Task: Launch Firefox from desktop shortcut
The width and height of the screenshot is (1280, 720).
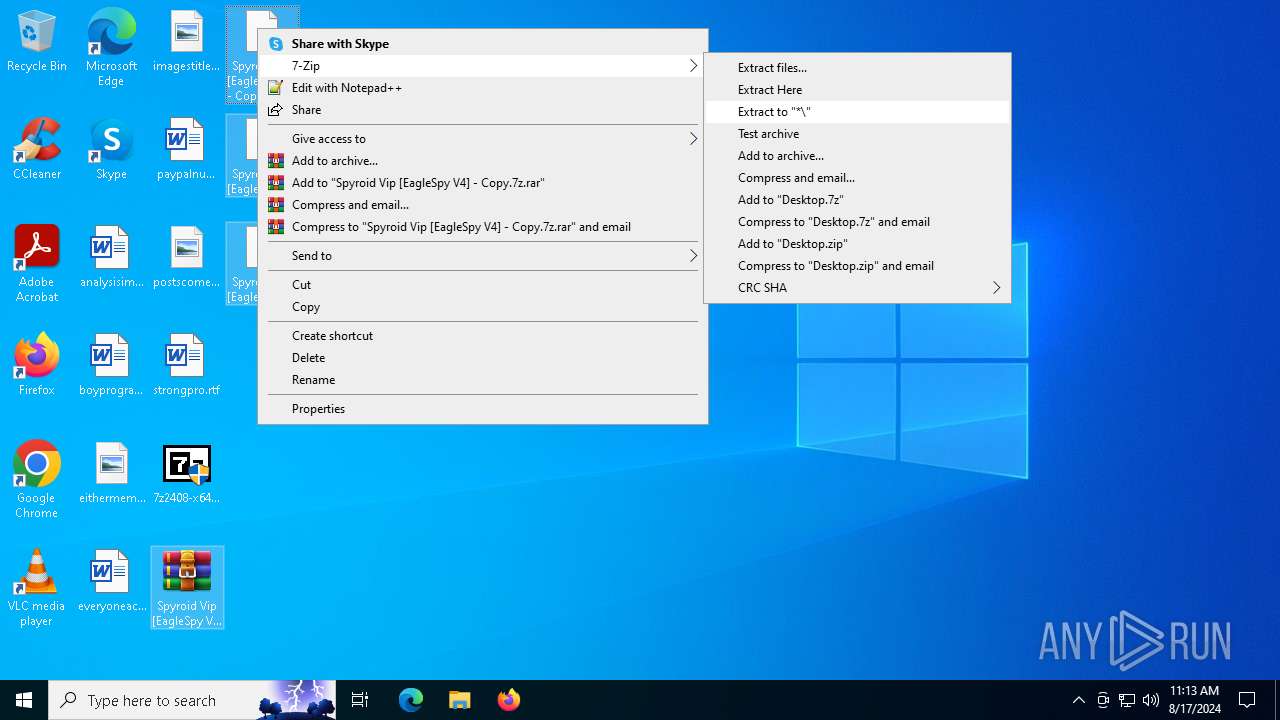Action: (37, 366)
